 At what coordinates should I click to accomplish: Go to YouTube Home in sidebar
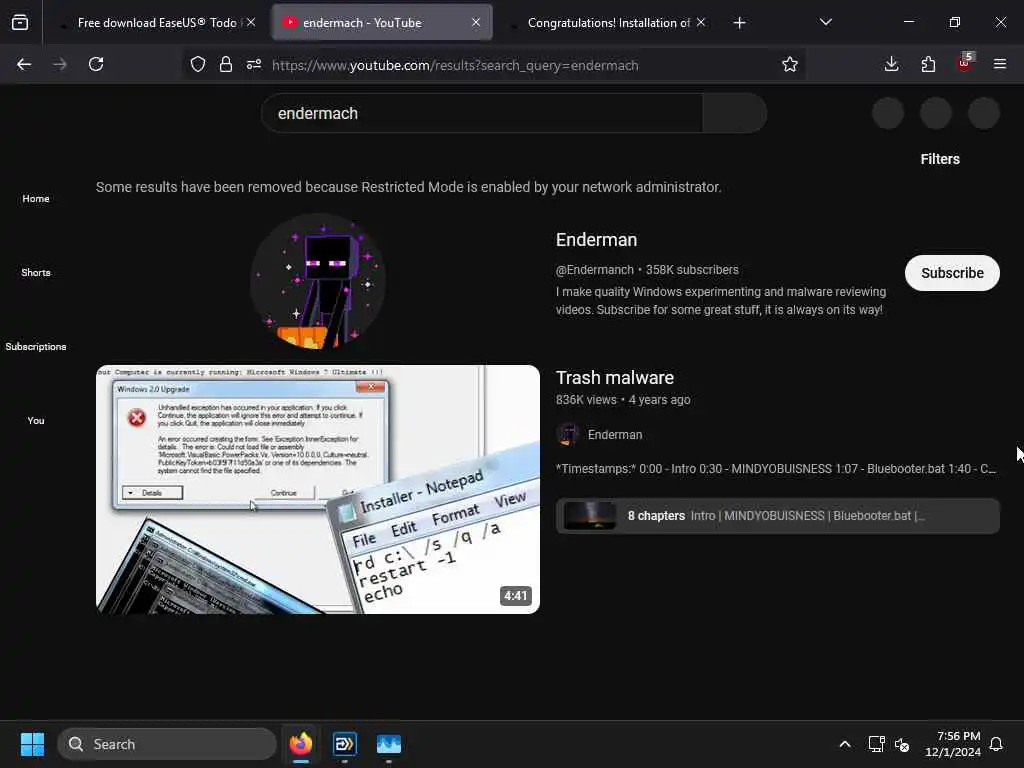click(36, 198)
